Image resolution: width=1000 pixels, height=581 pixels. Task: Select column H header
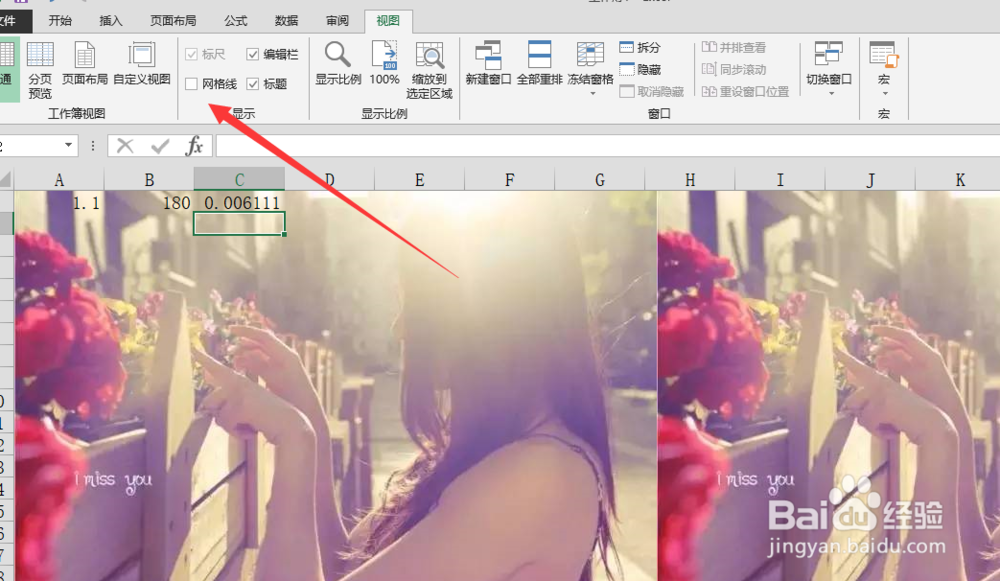click(x=690, y=180)
